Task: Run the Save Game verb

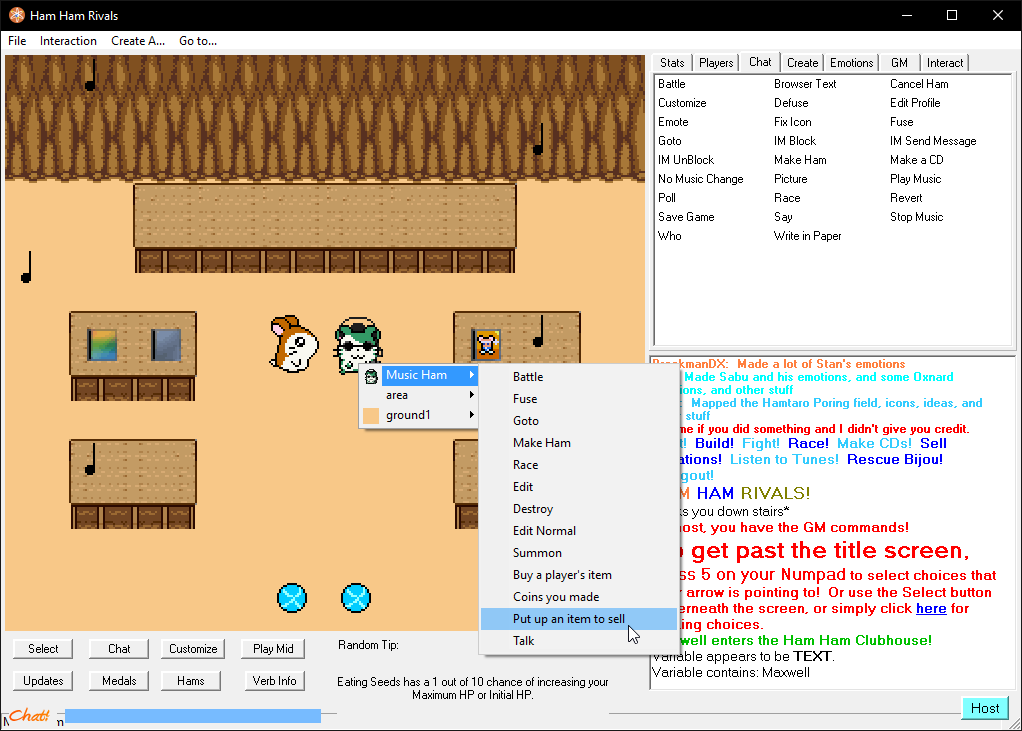Action: click(x=686, y=217)
